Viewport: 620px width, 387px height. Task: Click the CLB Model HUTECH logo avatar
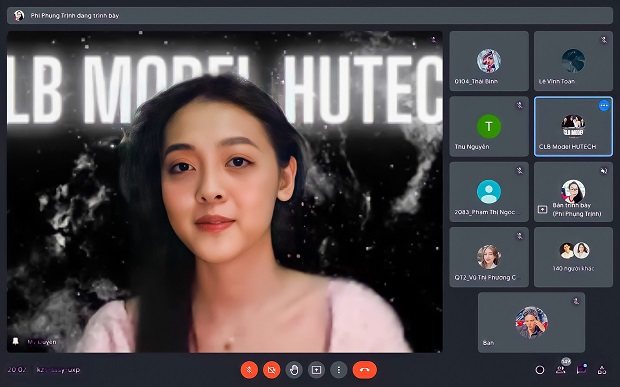(x=573, y=126)
